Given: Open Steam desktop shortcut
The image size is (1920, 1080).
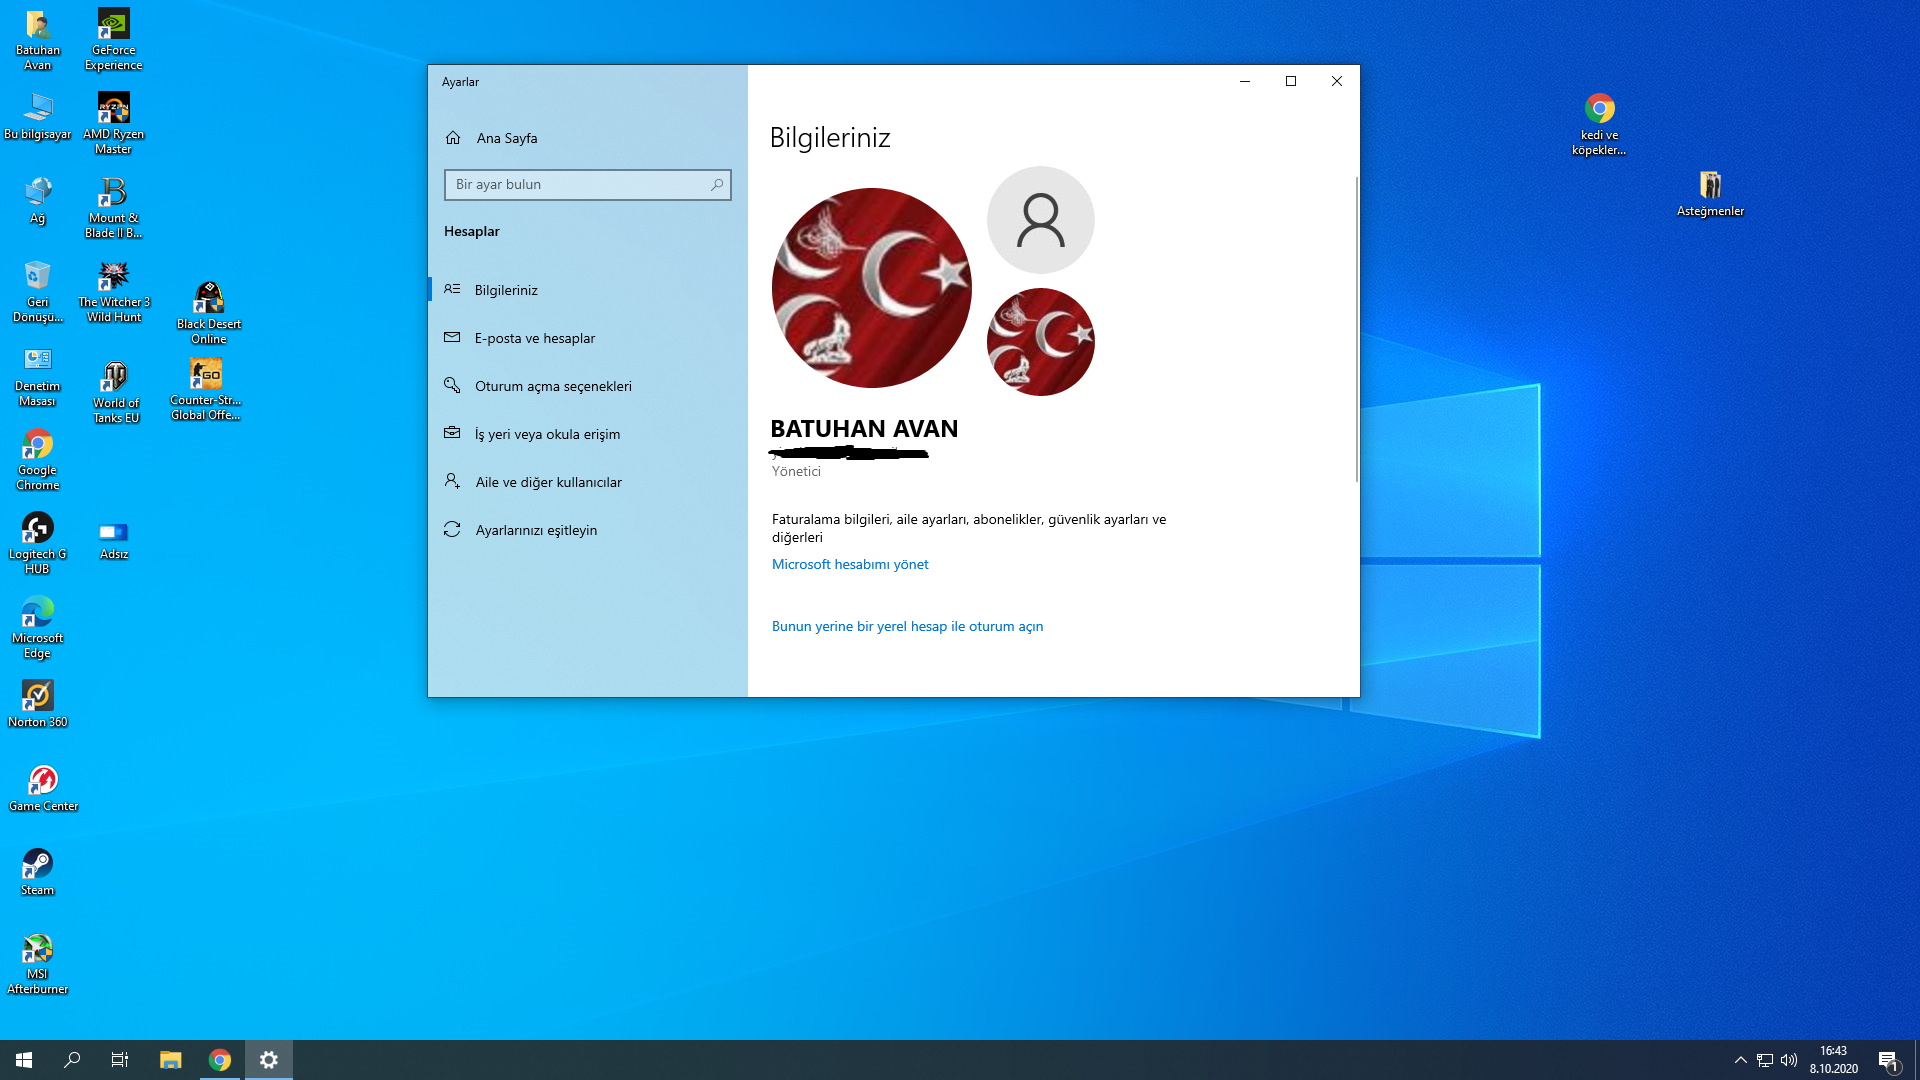Looking at the screenshot, I should (x=38, y=865).
